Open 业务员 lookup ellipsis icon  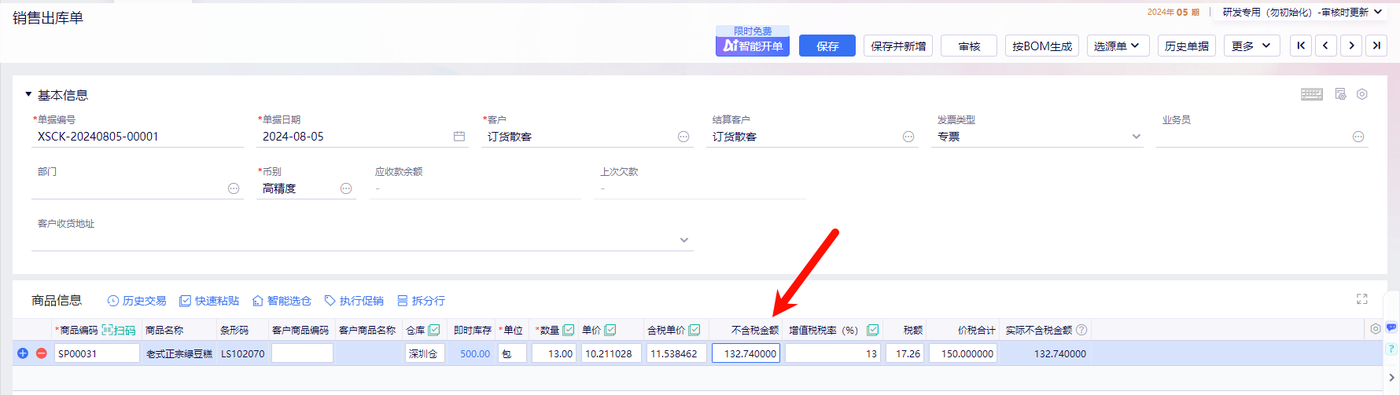pyautogui.click(x=1359, y=136)
